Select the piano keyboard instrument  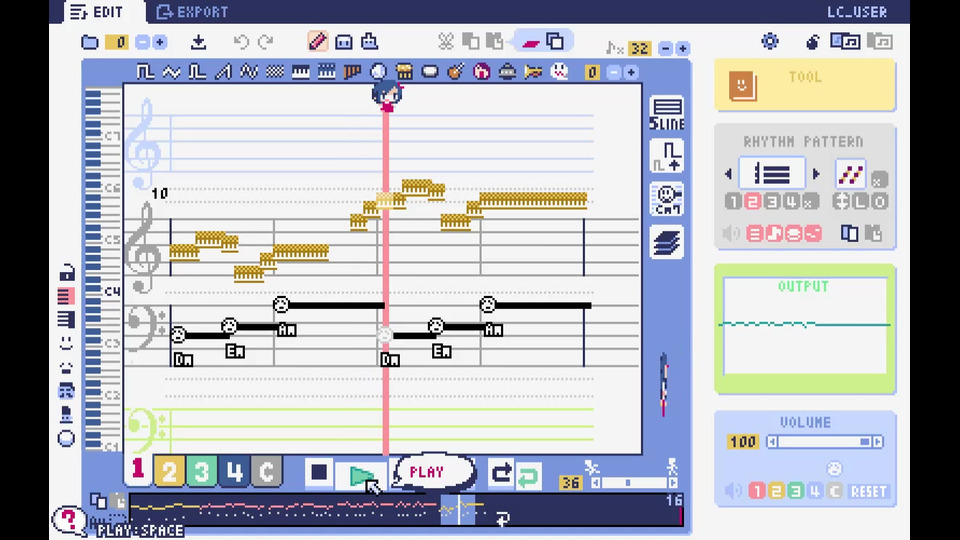coord(301,72)
